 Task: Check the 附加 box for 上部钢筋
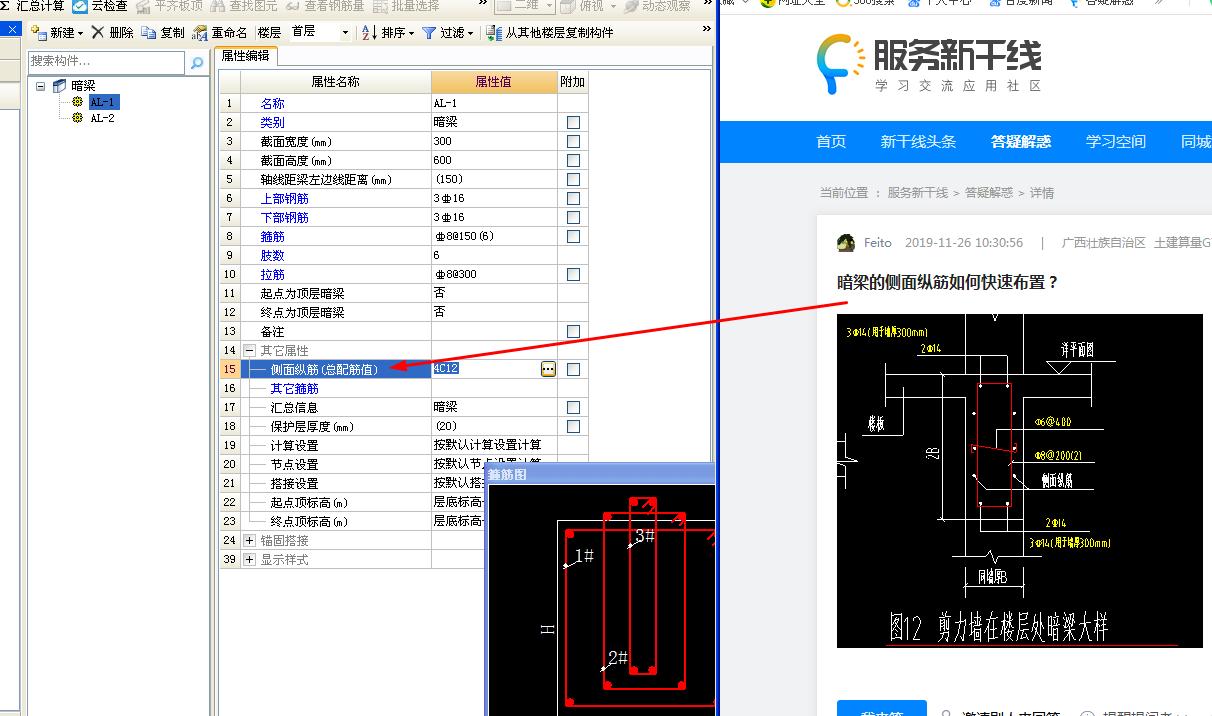(x=573, y=198)
